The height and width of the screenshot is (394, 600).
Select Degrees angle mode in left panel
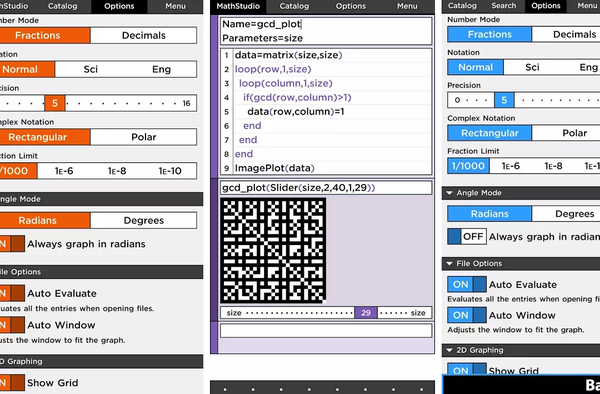point(143,220)
